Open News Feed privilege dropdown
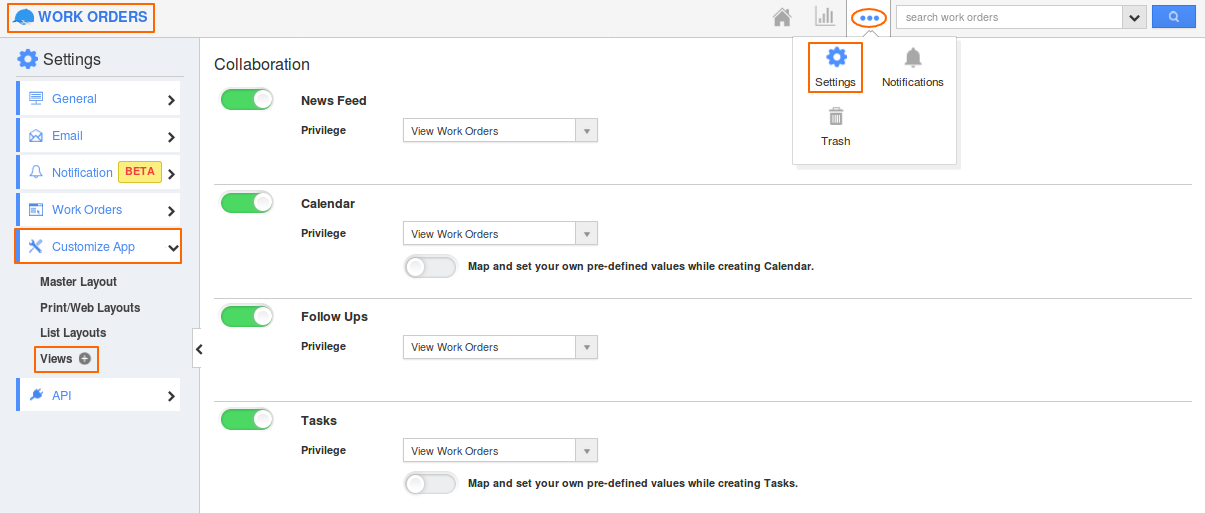Viewport: 1205px width, 513px height. [x=500, y=131]
